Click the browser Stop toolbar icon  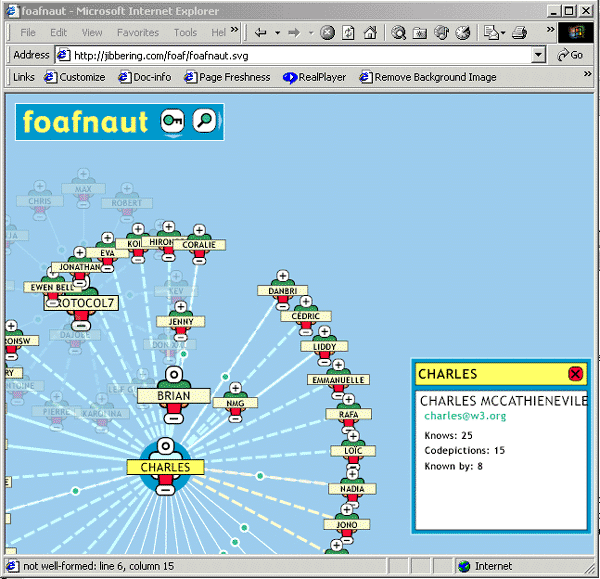(327, 33)
